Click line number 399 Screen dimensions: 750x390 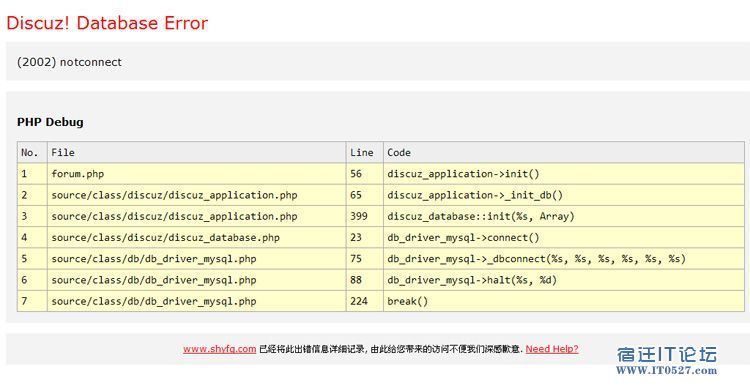364,216
